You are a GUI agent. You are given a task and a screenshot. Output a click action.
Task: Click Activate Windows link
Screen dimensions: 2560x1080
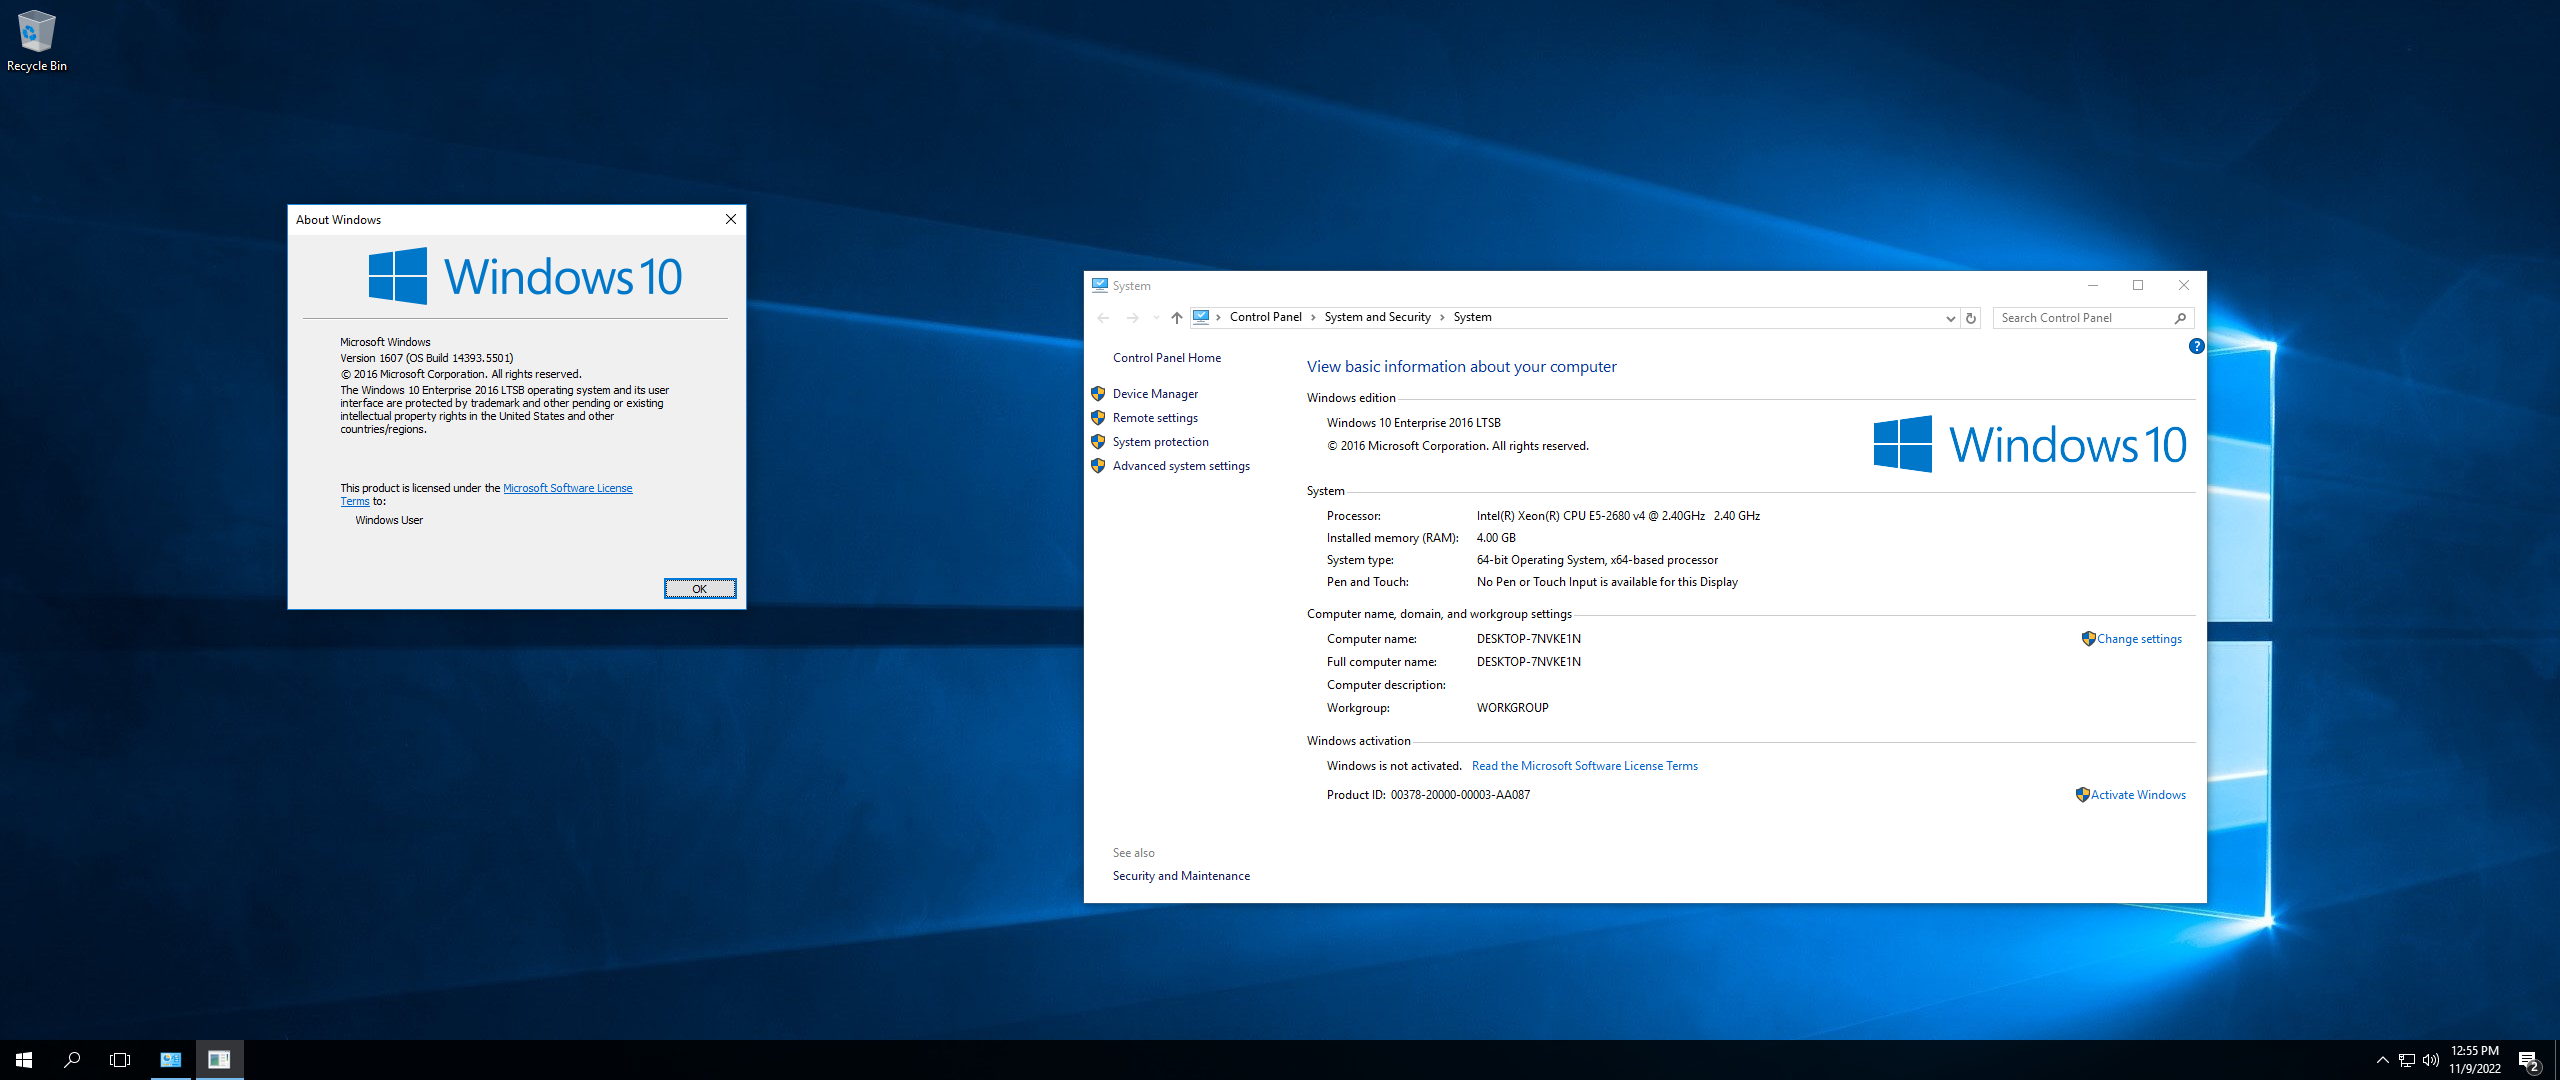click(2138, 795)
